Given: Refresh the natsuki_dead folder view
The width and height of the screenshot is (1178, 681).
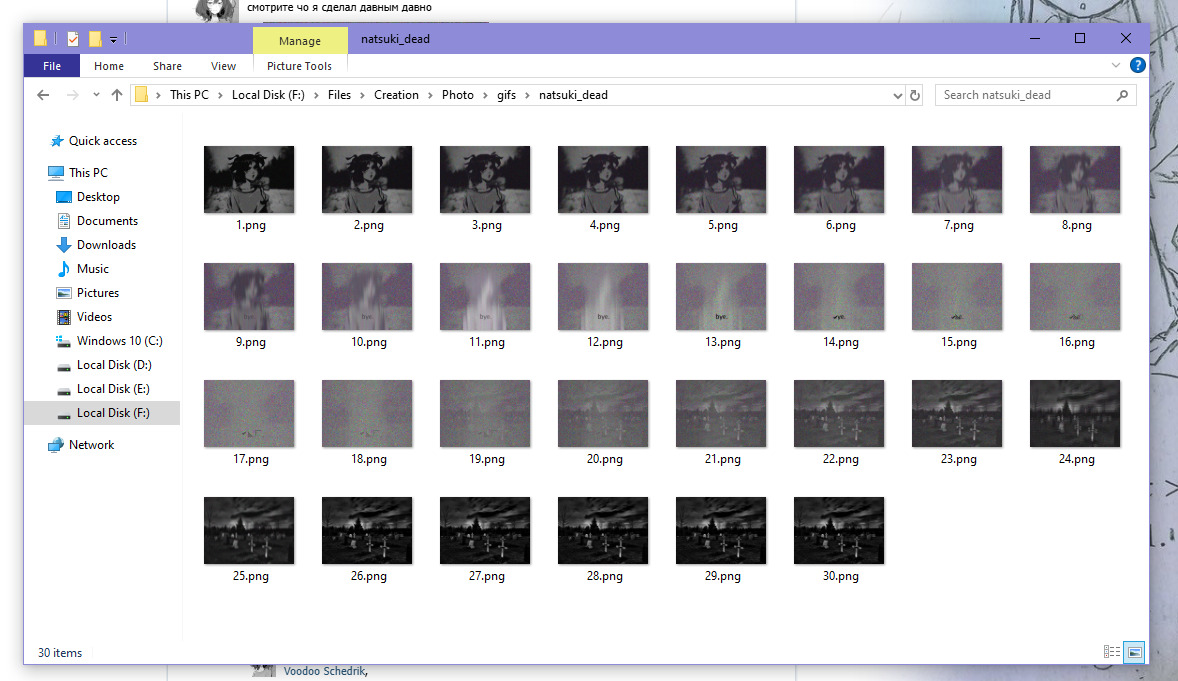Looking at the screenshot, I should tap(914, 95).
